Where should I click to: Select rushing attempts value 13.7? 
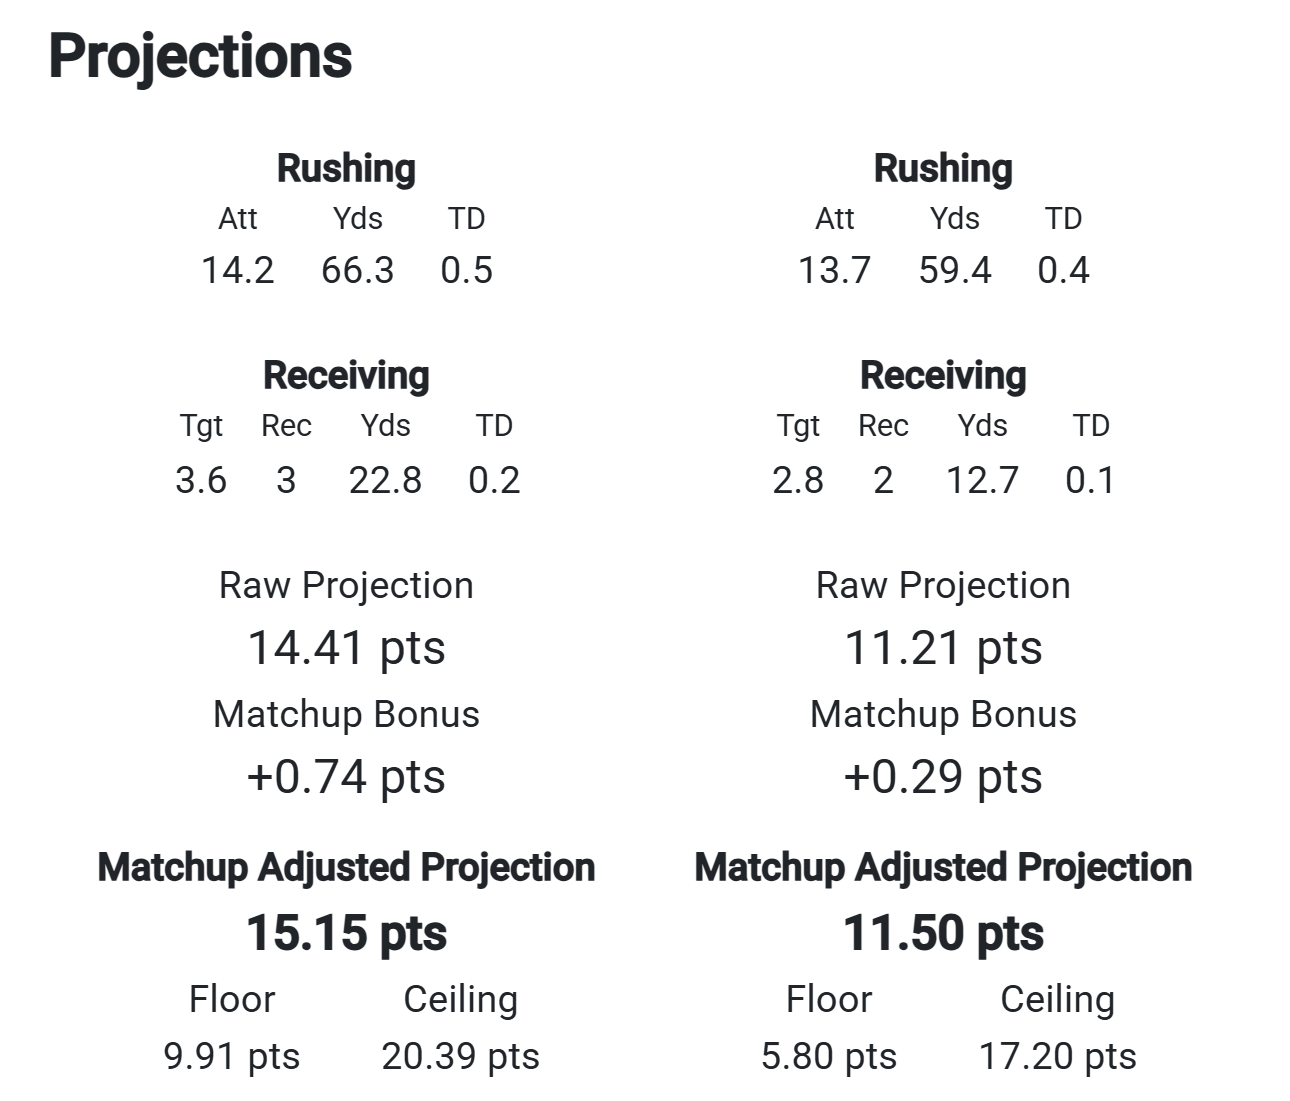[x=835, y=270]
